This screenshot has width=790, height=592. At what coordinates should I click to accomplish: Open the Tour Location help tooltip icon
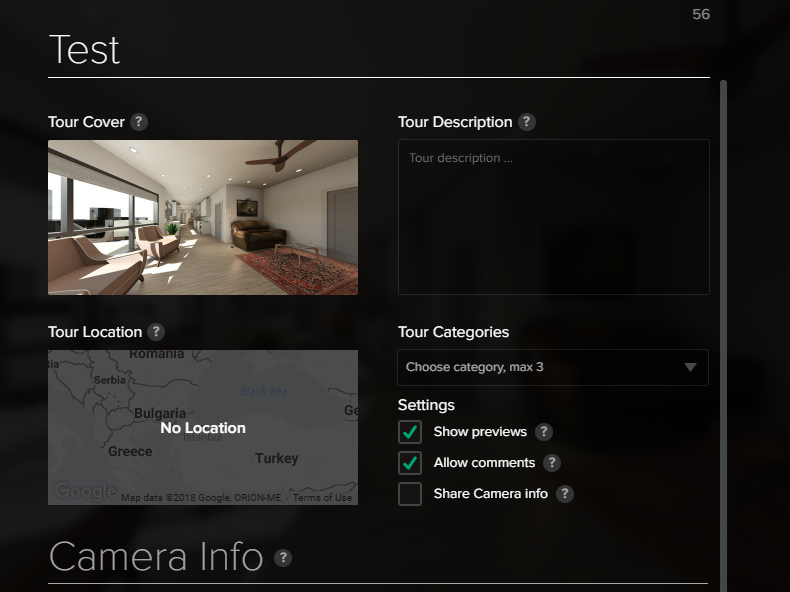[156, 332]
